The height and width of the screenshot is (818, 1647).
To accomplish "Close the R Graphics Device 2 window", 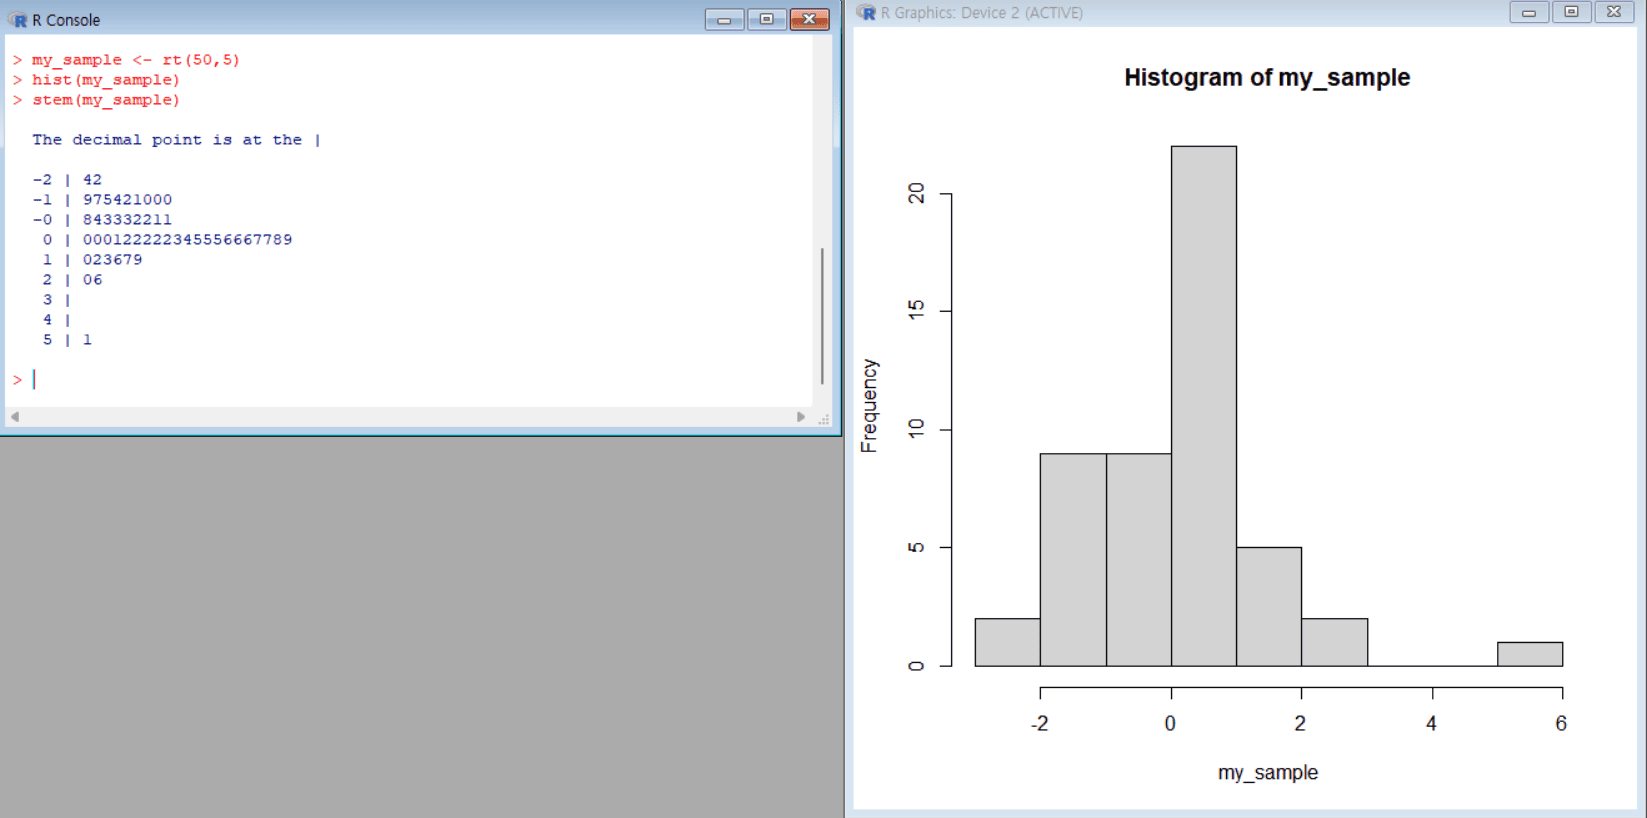I will click(1614, 12).
